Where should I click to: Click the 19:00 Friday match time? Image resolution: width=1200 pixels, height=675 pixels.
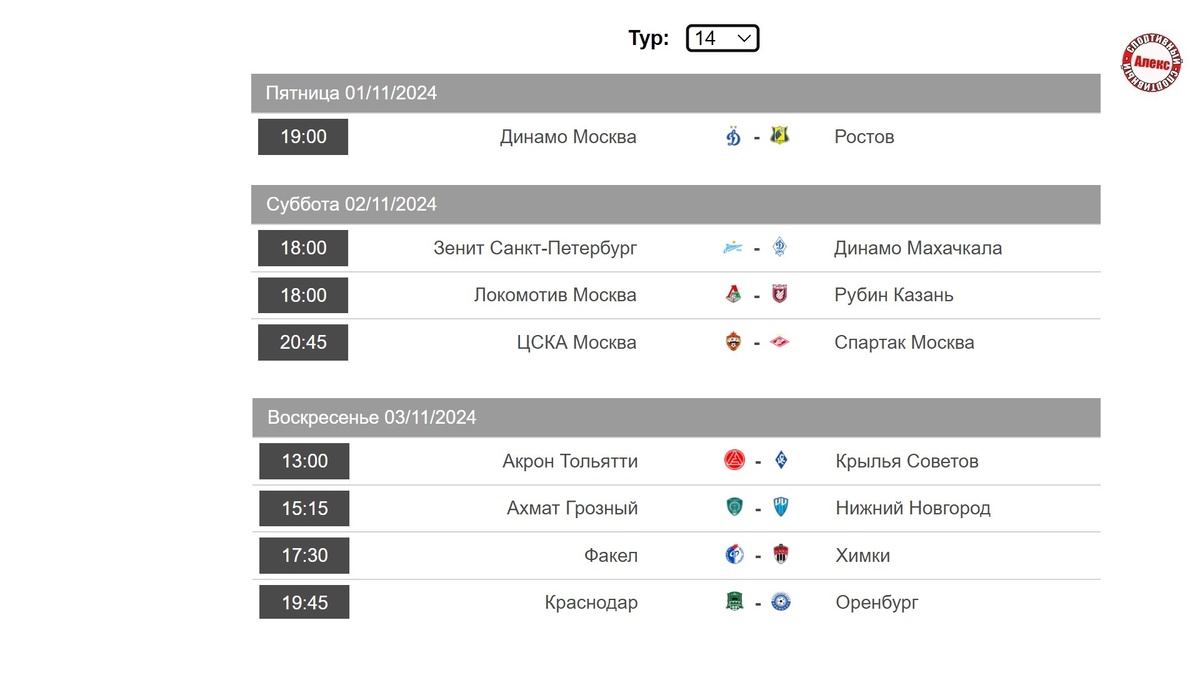[x=303, y=137]
